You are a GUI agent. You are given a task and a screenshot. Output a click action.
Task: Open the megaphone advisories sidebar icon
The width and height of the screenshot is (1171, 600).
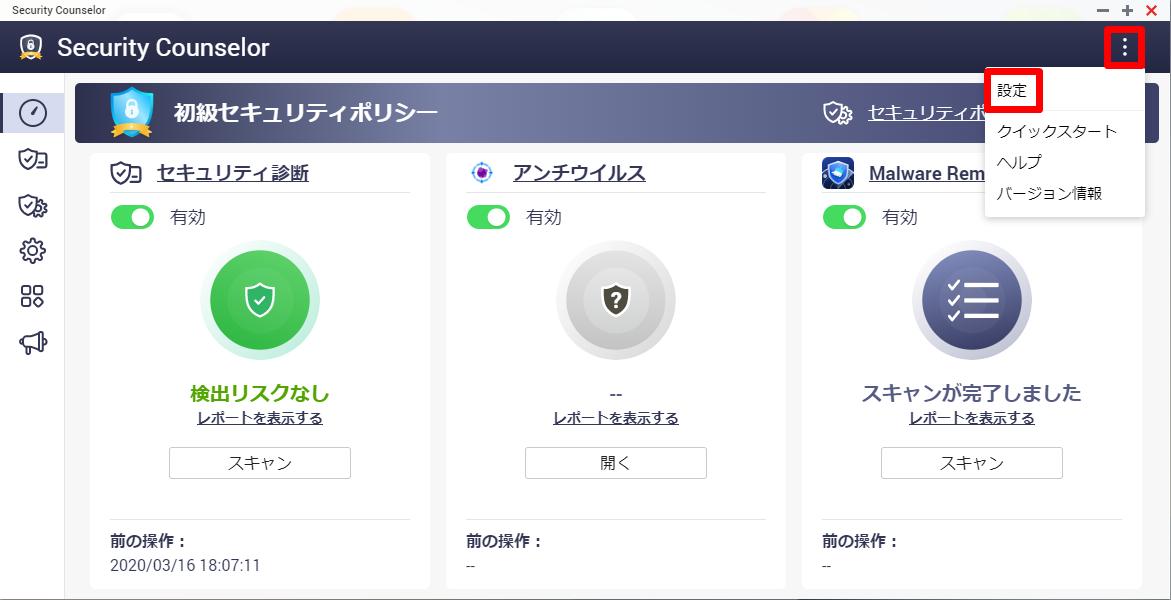(x=33, y=343)
